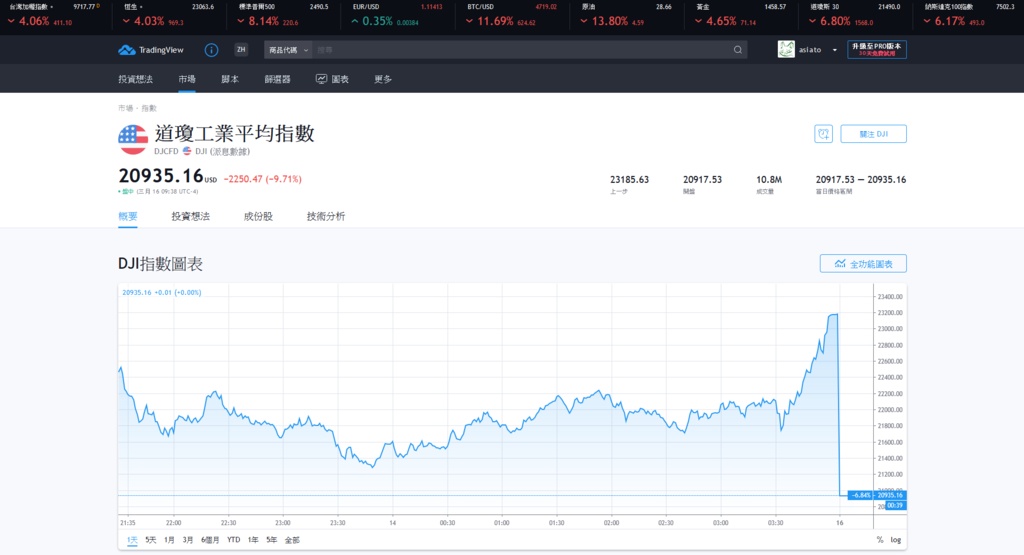Open the 篩選器 navigation item
The height and width of the screenshot is (555, 1024).
pos(278,79)
